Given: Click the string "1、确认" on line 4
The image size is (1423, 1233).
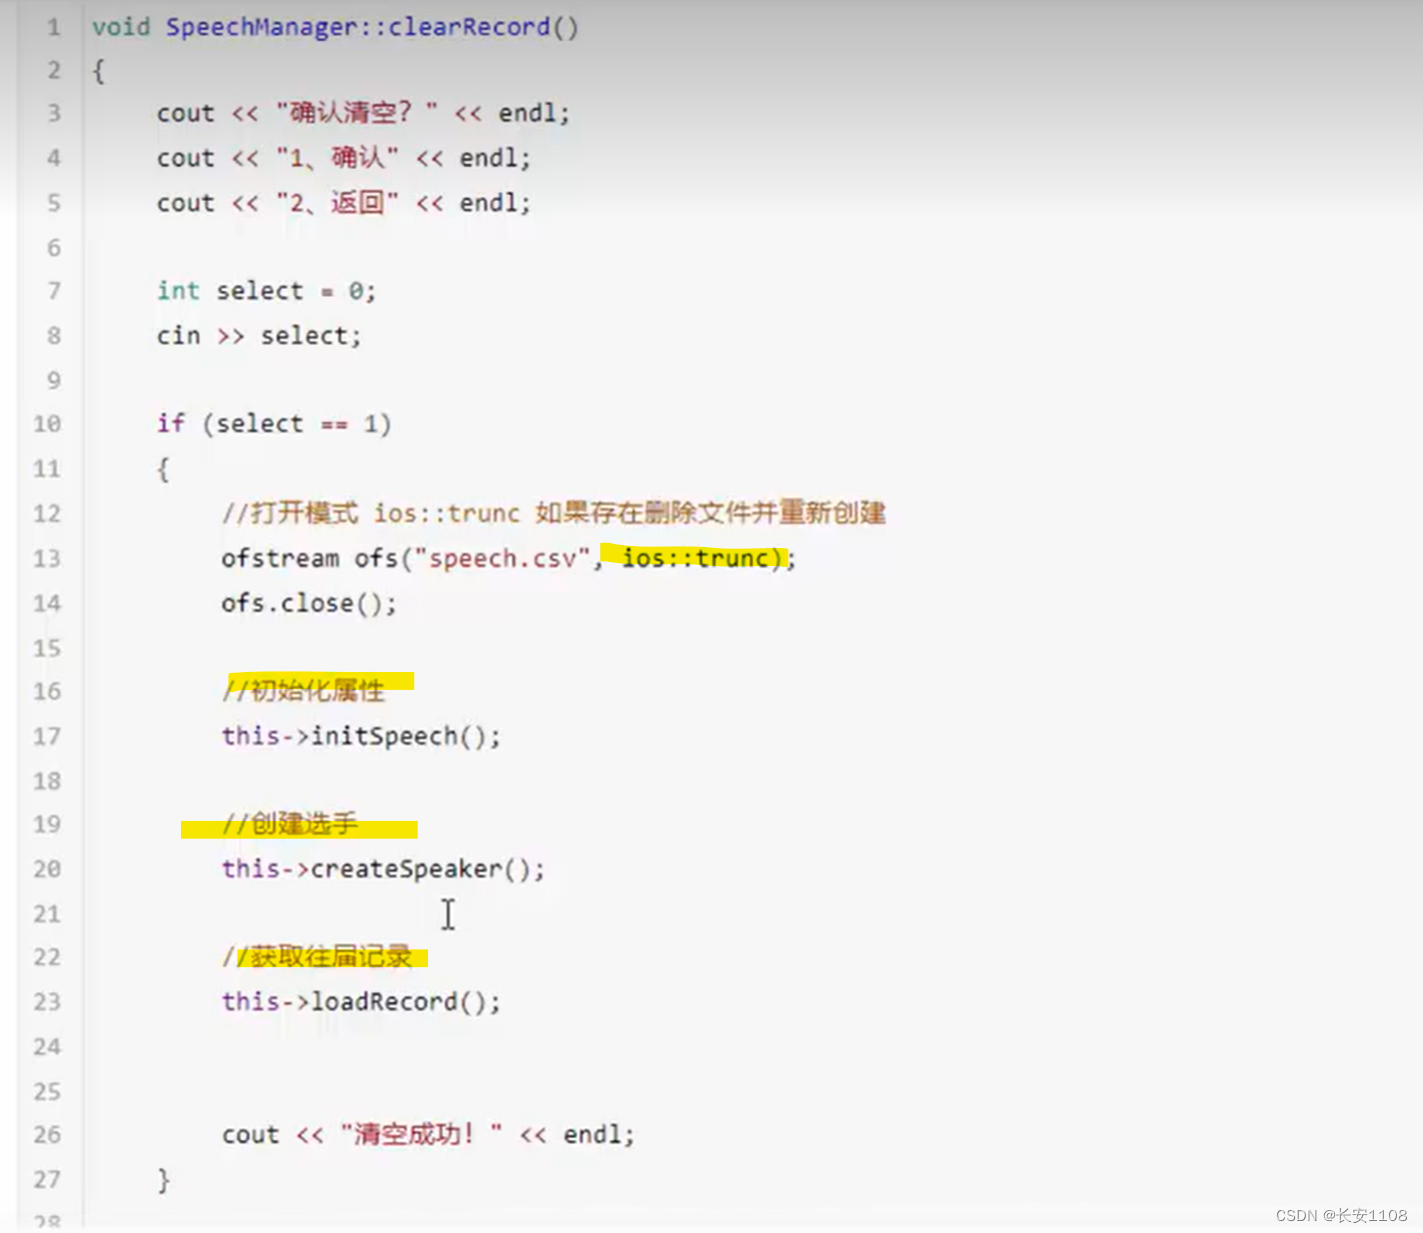Looking at the screenshot, I should click(337, 157).
